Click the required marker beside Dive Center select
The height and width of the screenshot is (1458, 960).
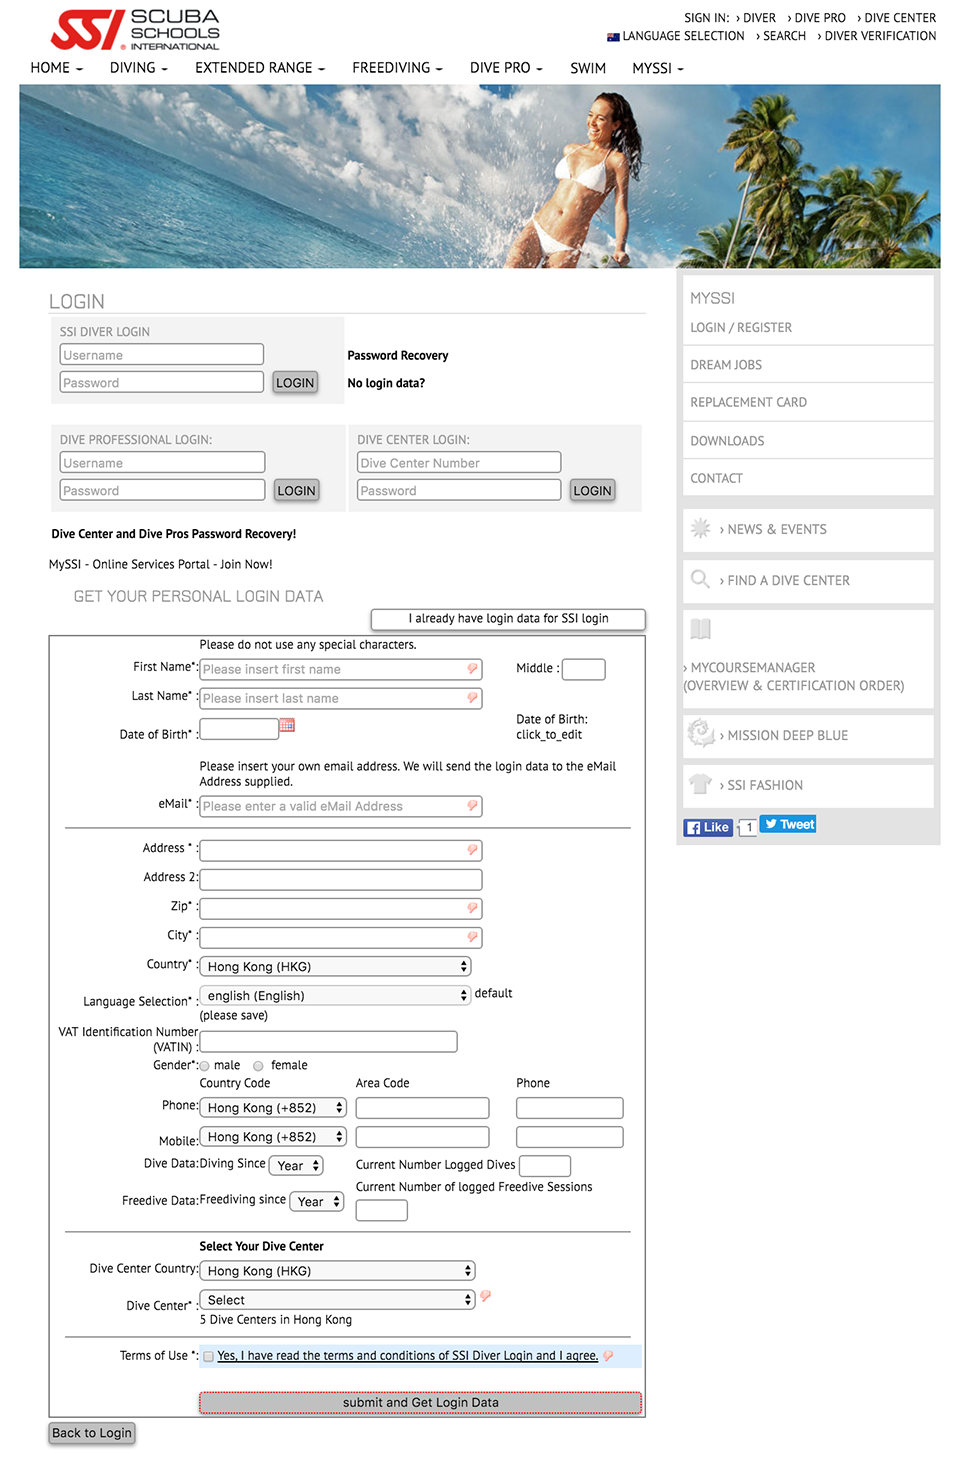point(485,1296)
